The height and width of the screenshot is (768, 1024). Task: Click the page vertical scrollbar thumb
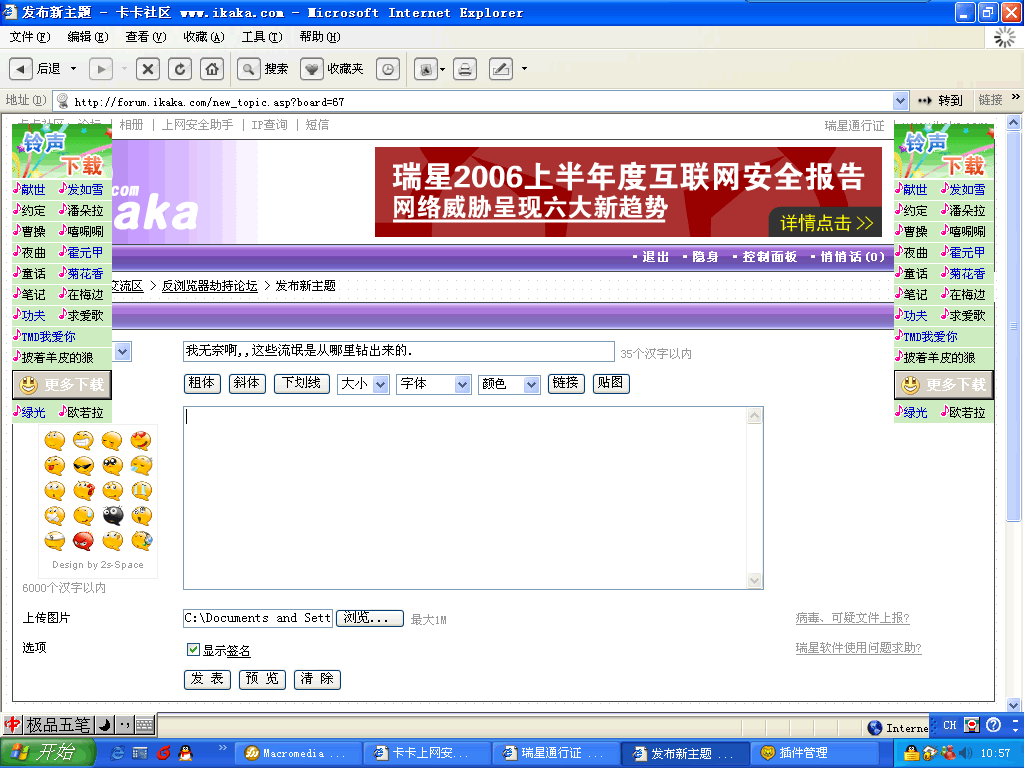click(x=1013, y=327)
